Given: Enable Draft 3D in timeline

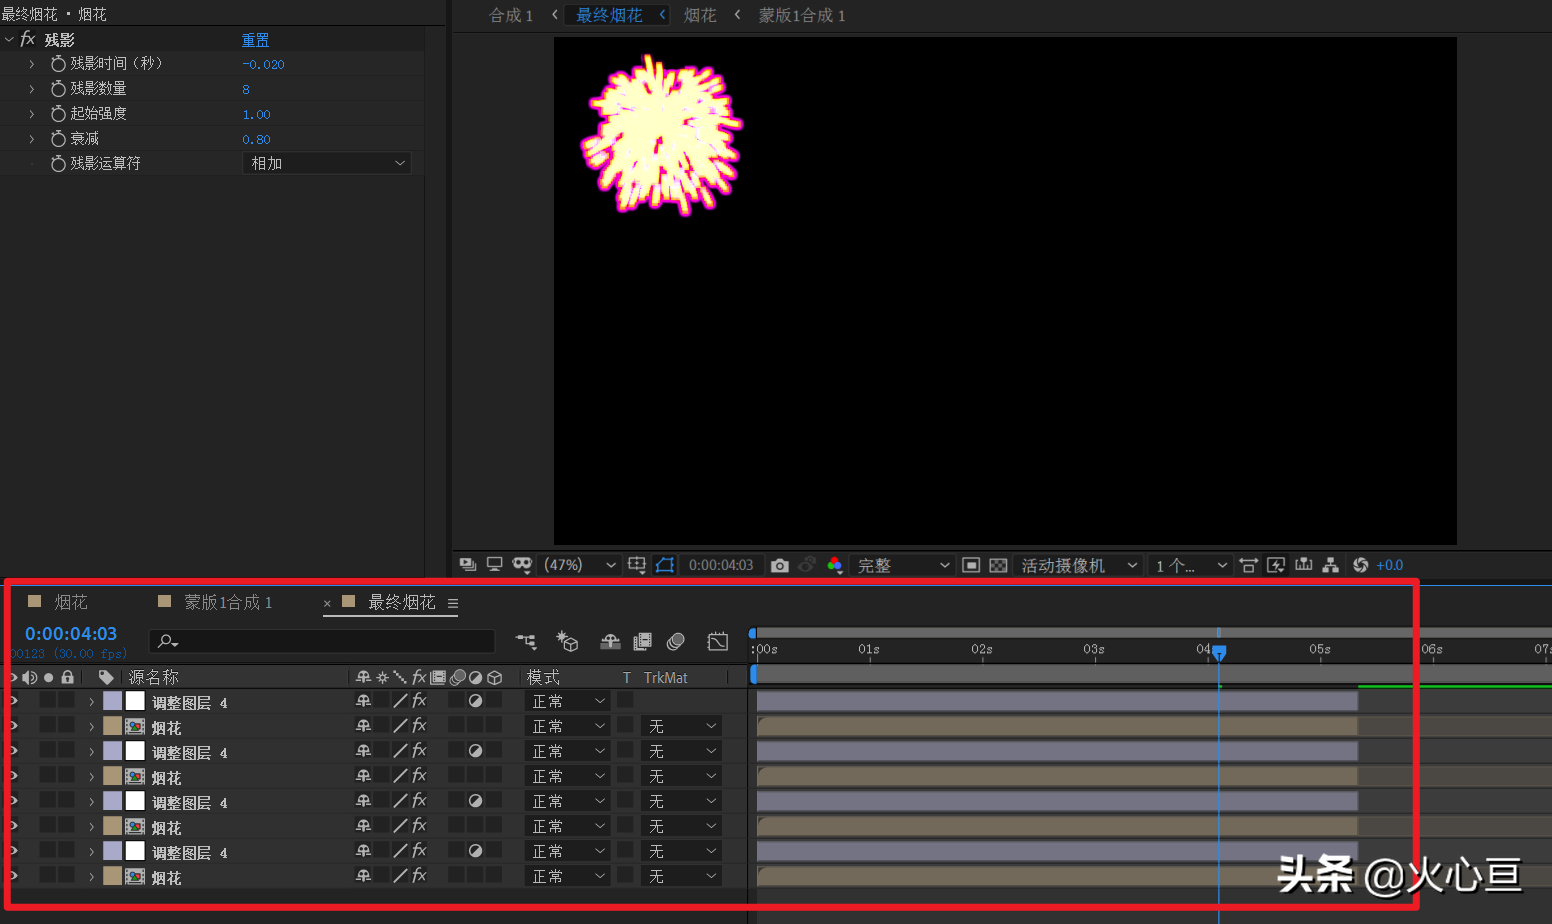Looking at the screenshot, I should 568,641.
